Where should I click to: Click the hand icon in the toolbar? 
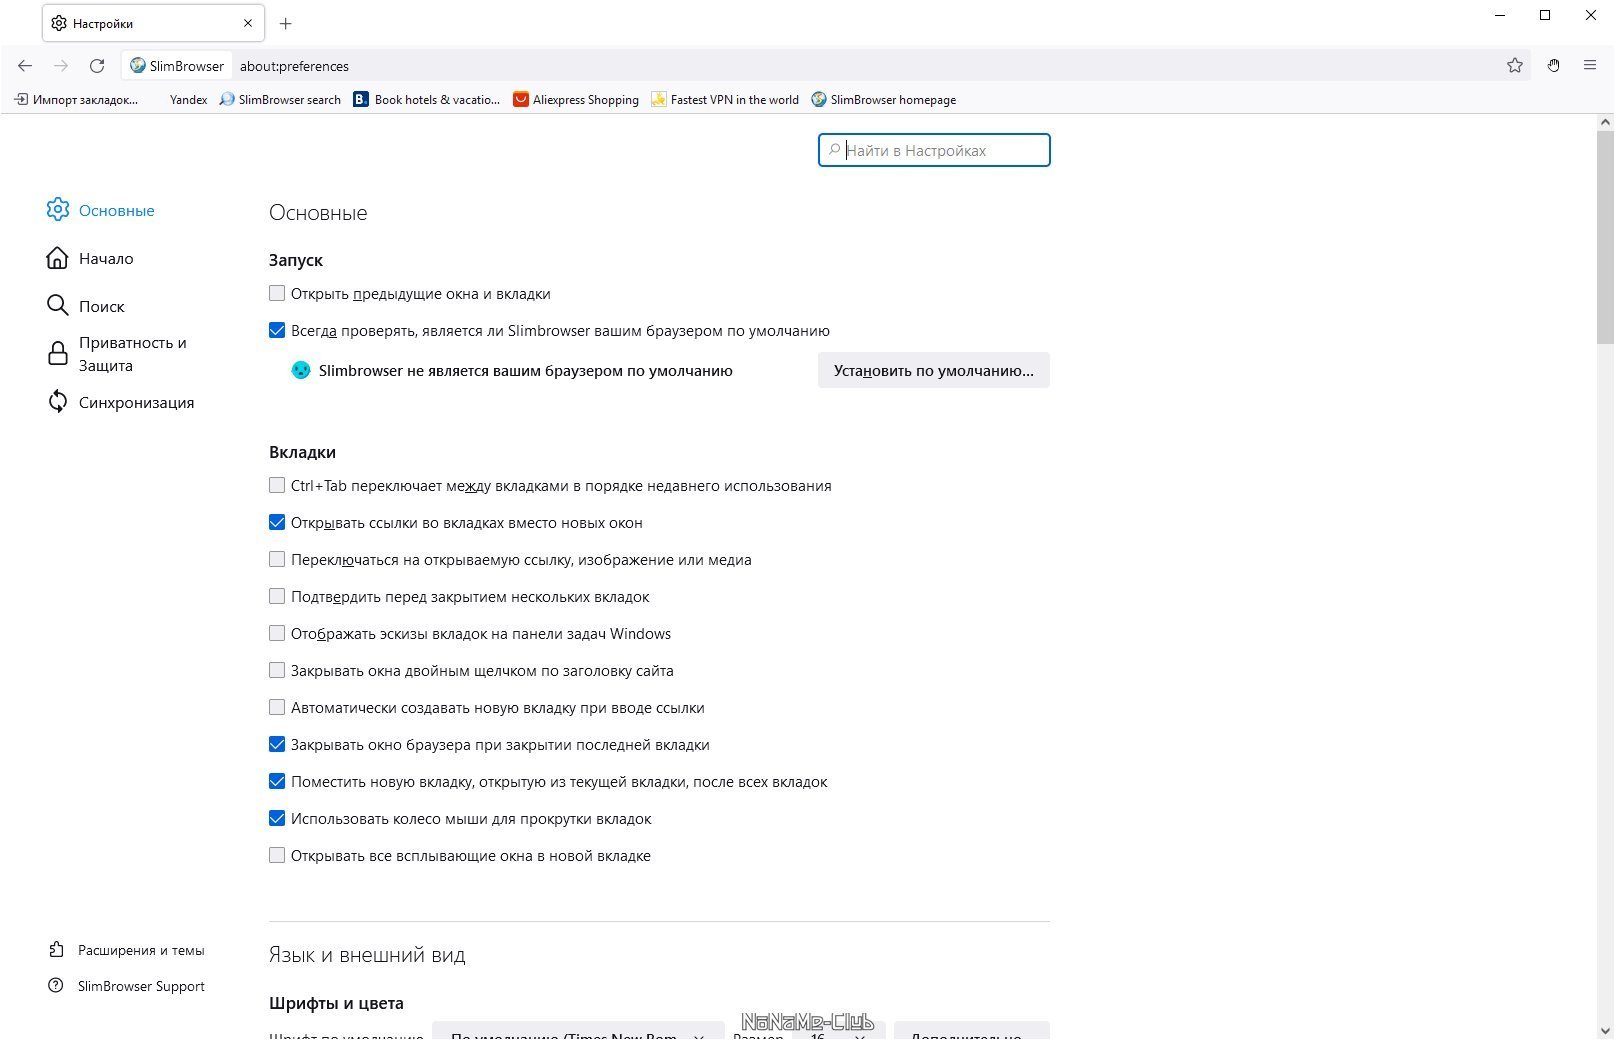1553,66
